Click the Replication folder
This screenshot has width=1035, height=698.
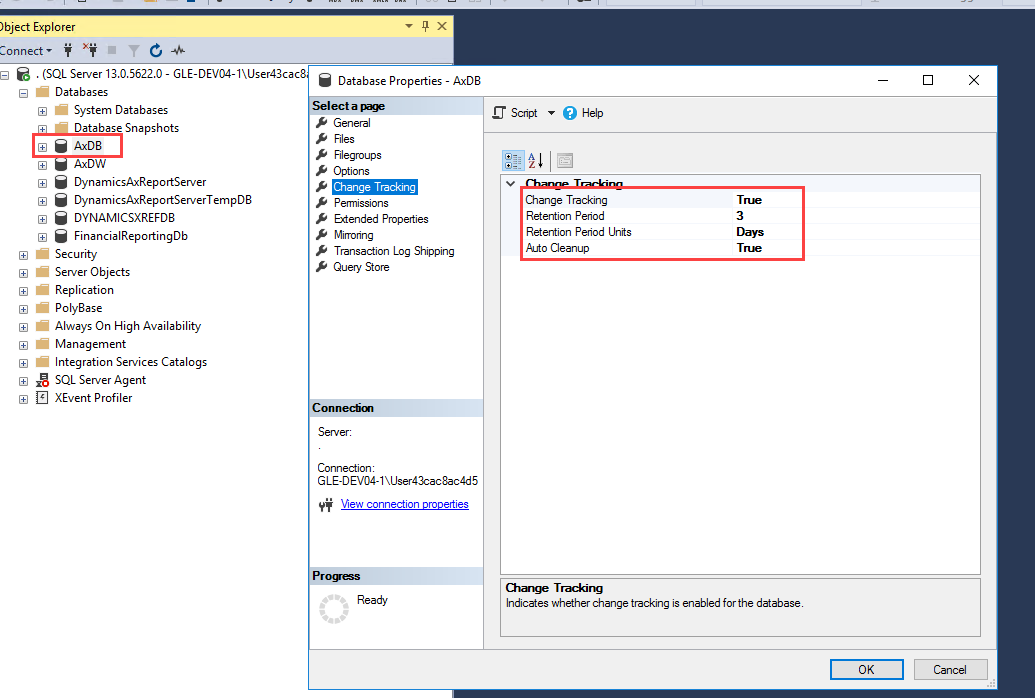tap(84, 289)
